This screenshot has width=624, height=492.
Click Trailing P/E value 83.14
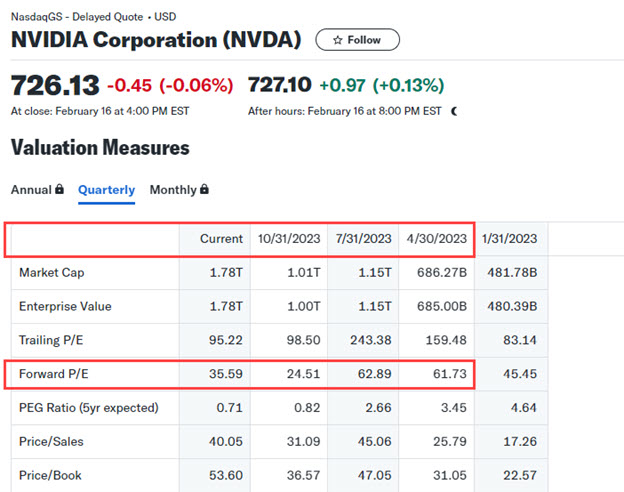click(x=520, y=340)
